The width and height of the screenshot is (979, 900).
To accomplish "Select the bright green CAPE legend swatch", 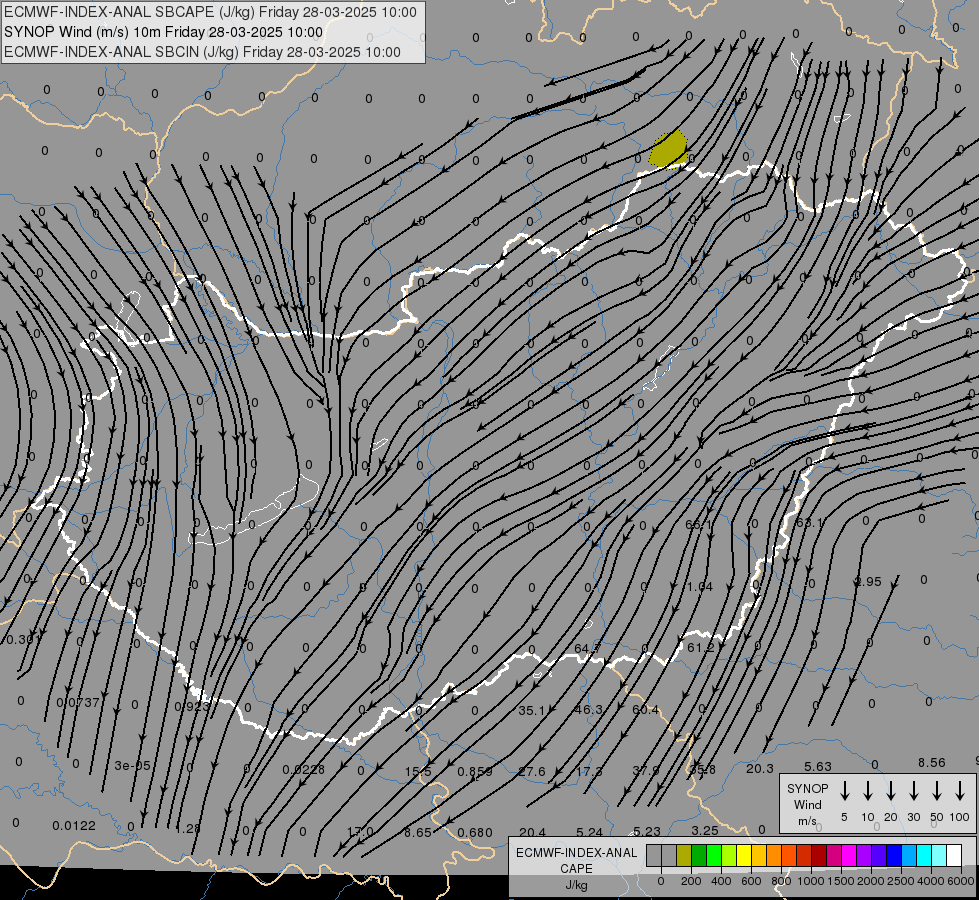I will (714, 856).
